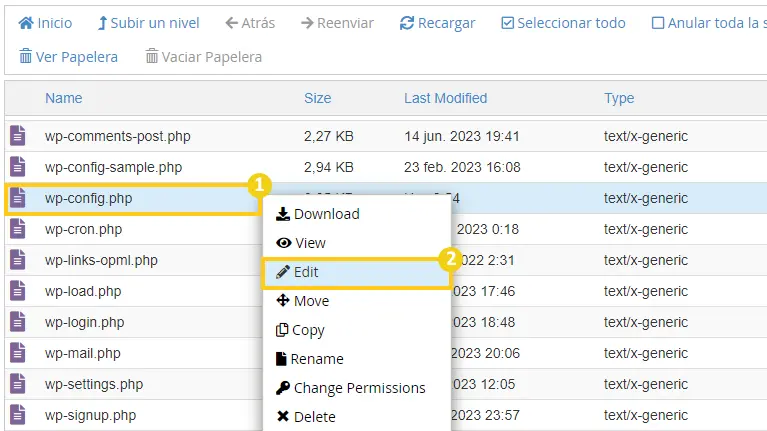Select file wp-signup.php
767x431 pixels.
90,415
